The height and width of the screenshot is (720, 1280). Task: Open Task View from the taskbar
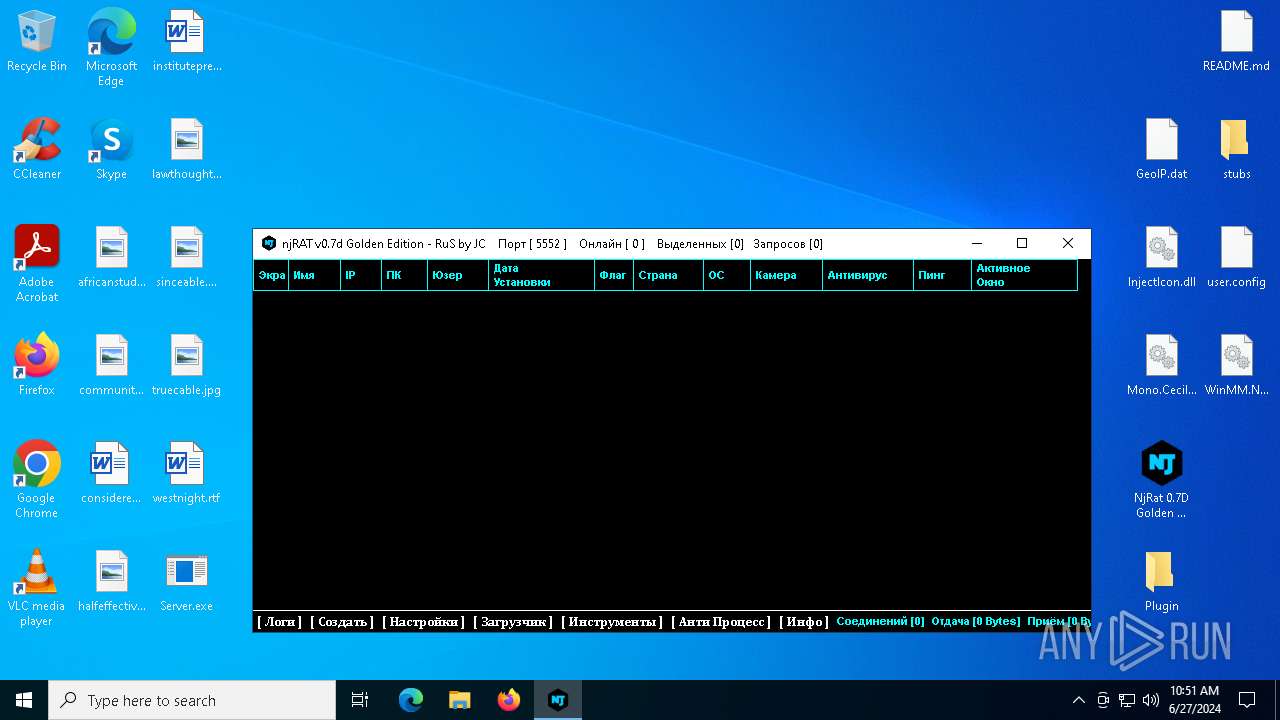pyautogui.click(x=360, y=700)
